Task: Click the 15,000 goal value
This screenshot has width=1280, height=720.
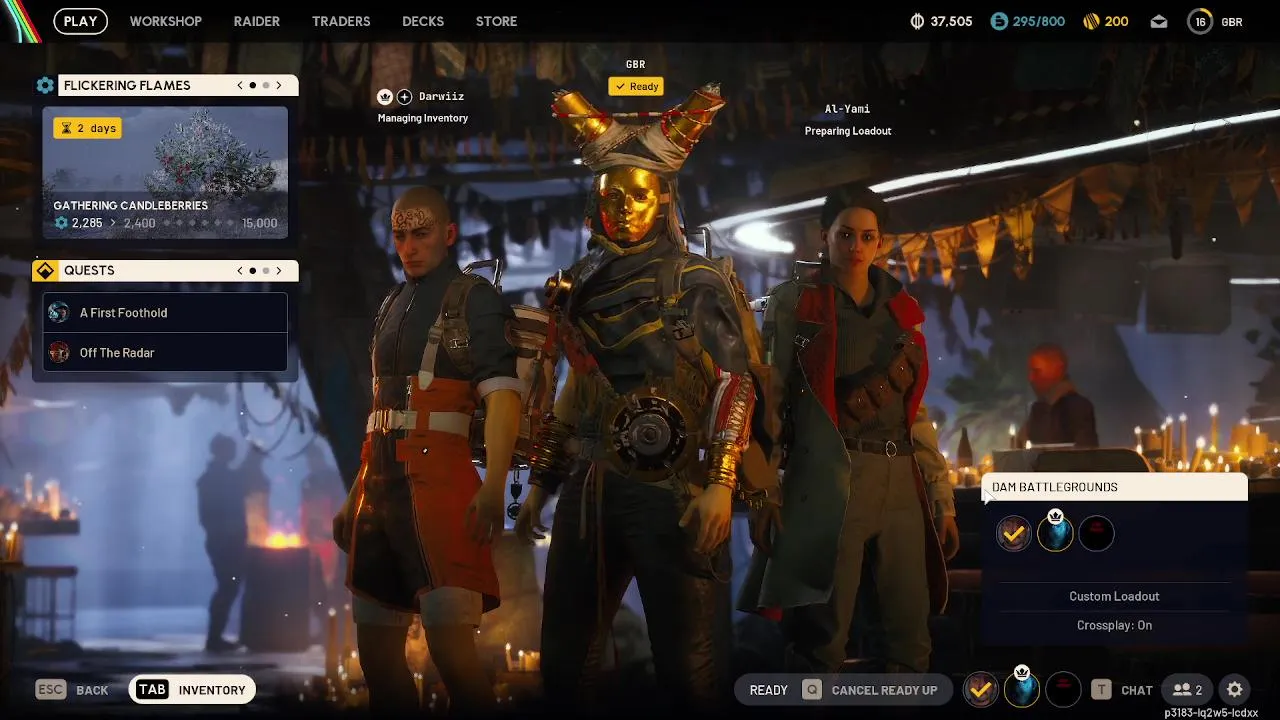Action: [x=260, y=223]
